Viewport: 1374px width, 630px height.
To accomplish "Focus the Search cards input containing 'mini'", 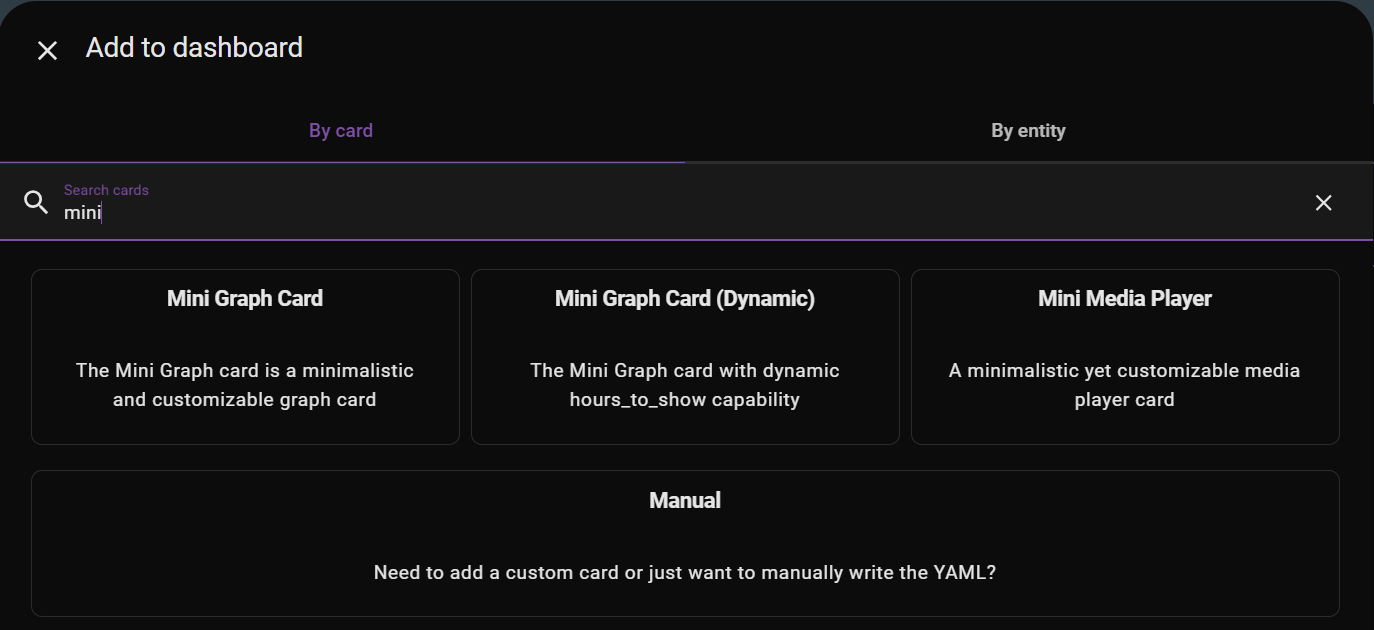I will [x=685, y=202].
